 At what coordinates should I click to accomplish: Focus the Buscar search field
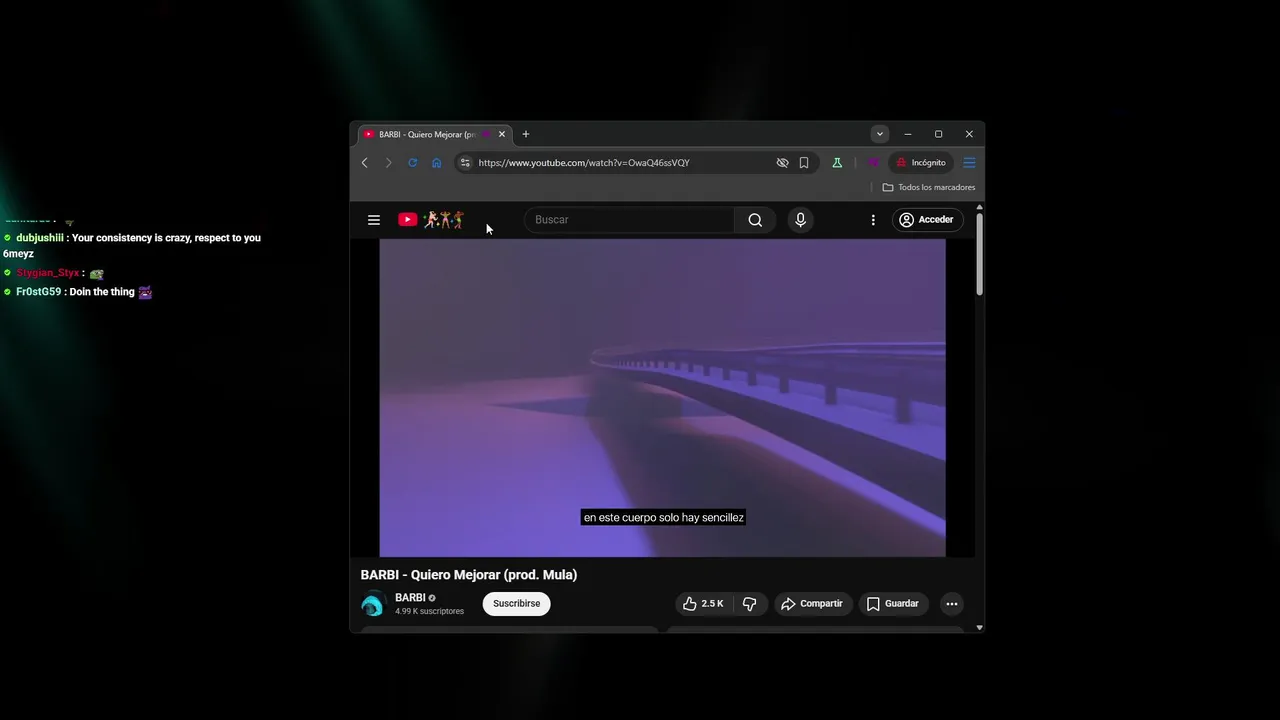click(x=630, y=220)
